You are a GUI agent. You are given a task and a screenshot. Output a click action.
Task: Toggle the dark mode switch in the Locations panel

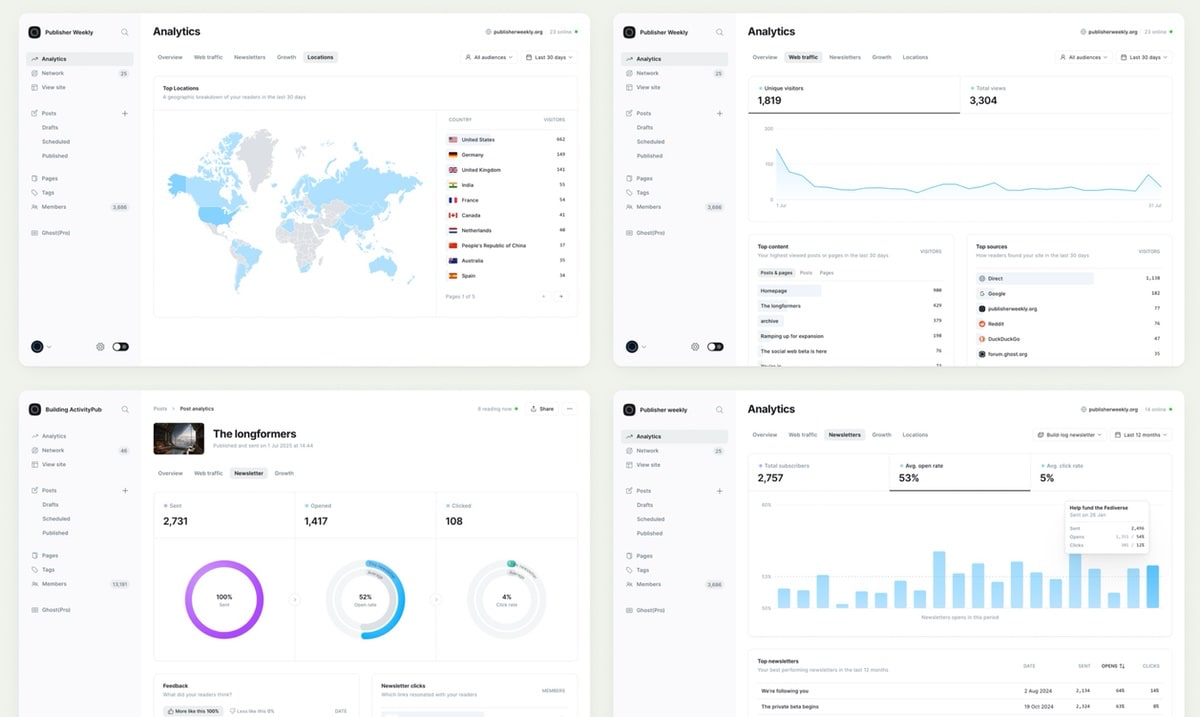click(121, 347)
